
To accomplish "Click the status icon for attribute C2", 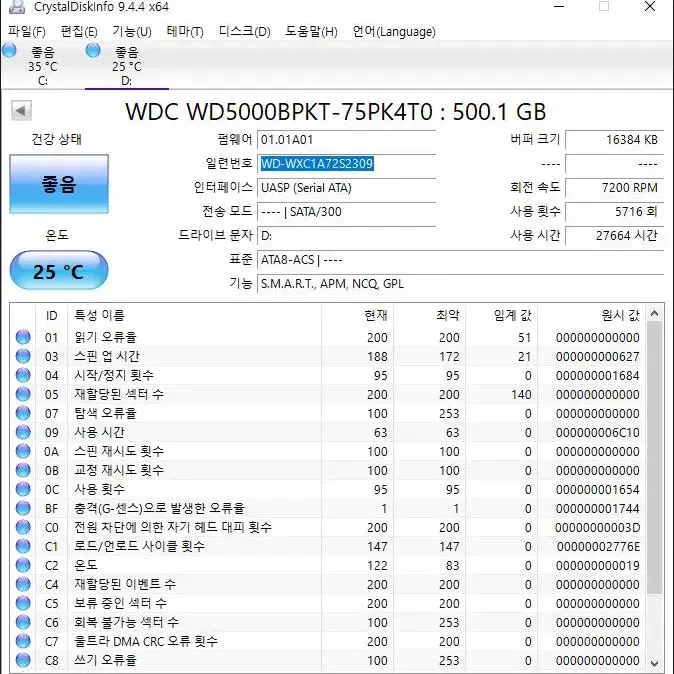I will [x=23, y=565].
